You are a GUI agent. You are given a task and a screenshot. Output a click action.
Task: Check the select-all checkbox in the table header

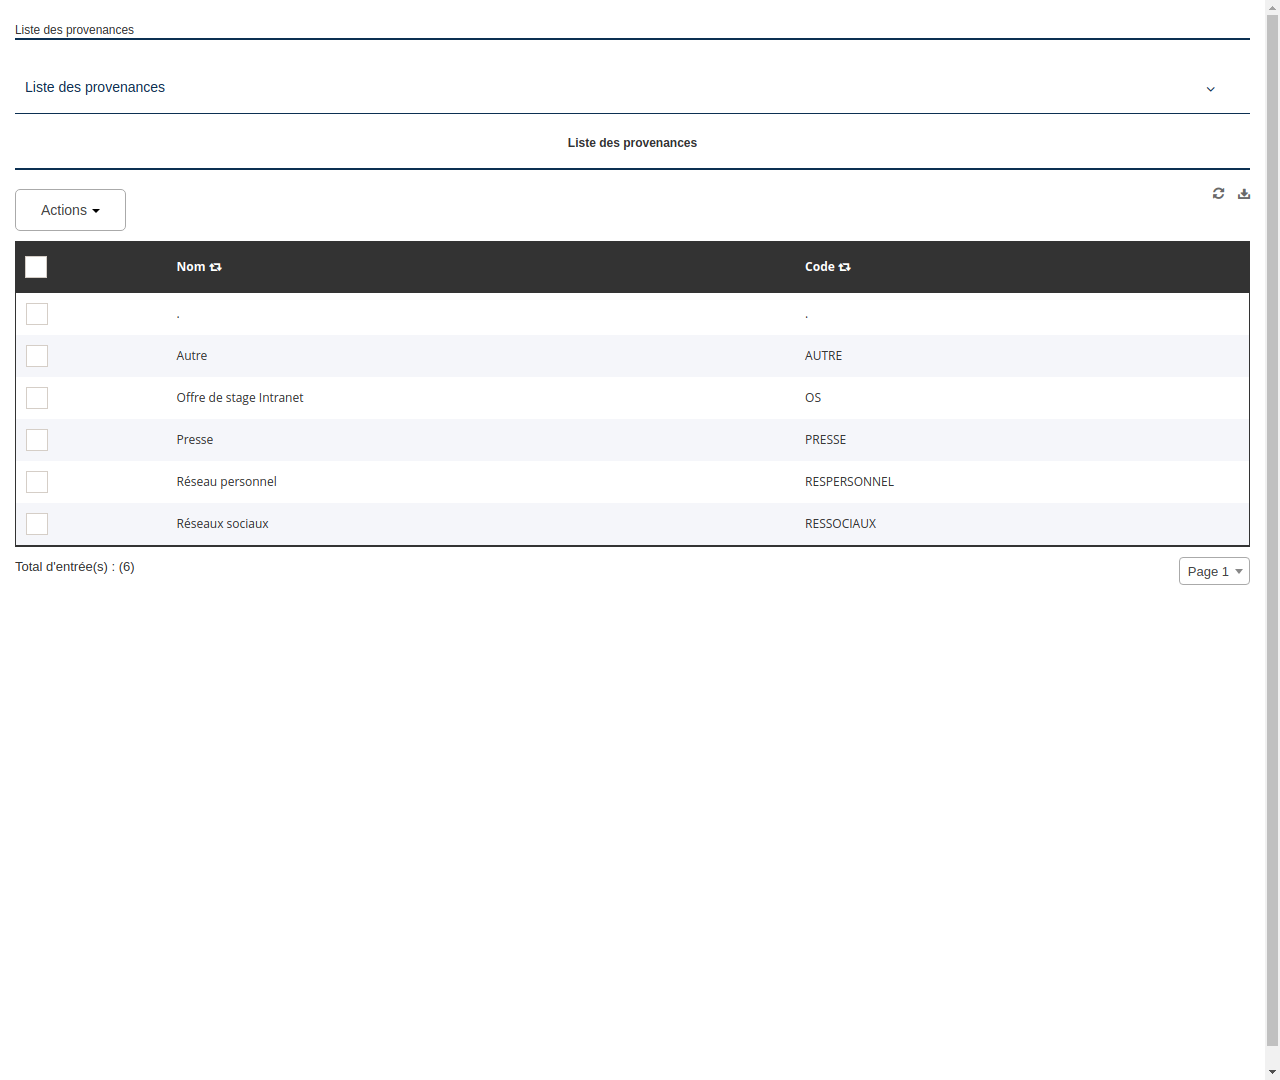[x=36, y=267]
